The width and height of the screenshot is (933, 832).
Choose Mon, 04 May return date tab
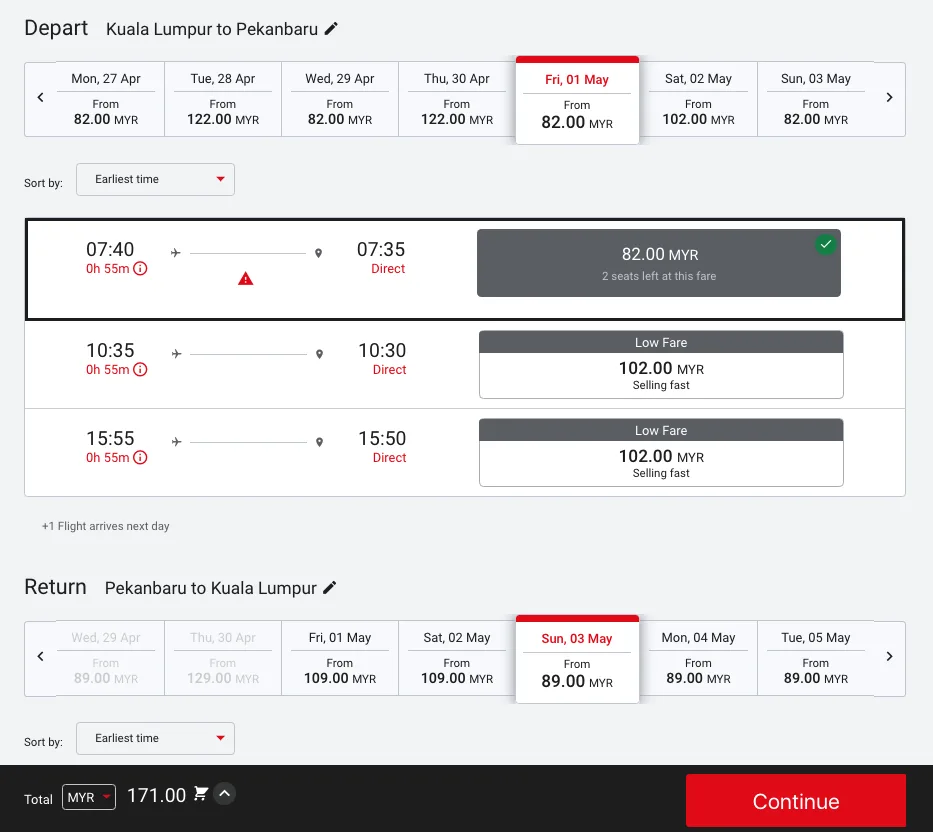click(698, 658)
